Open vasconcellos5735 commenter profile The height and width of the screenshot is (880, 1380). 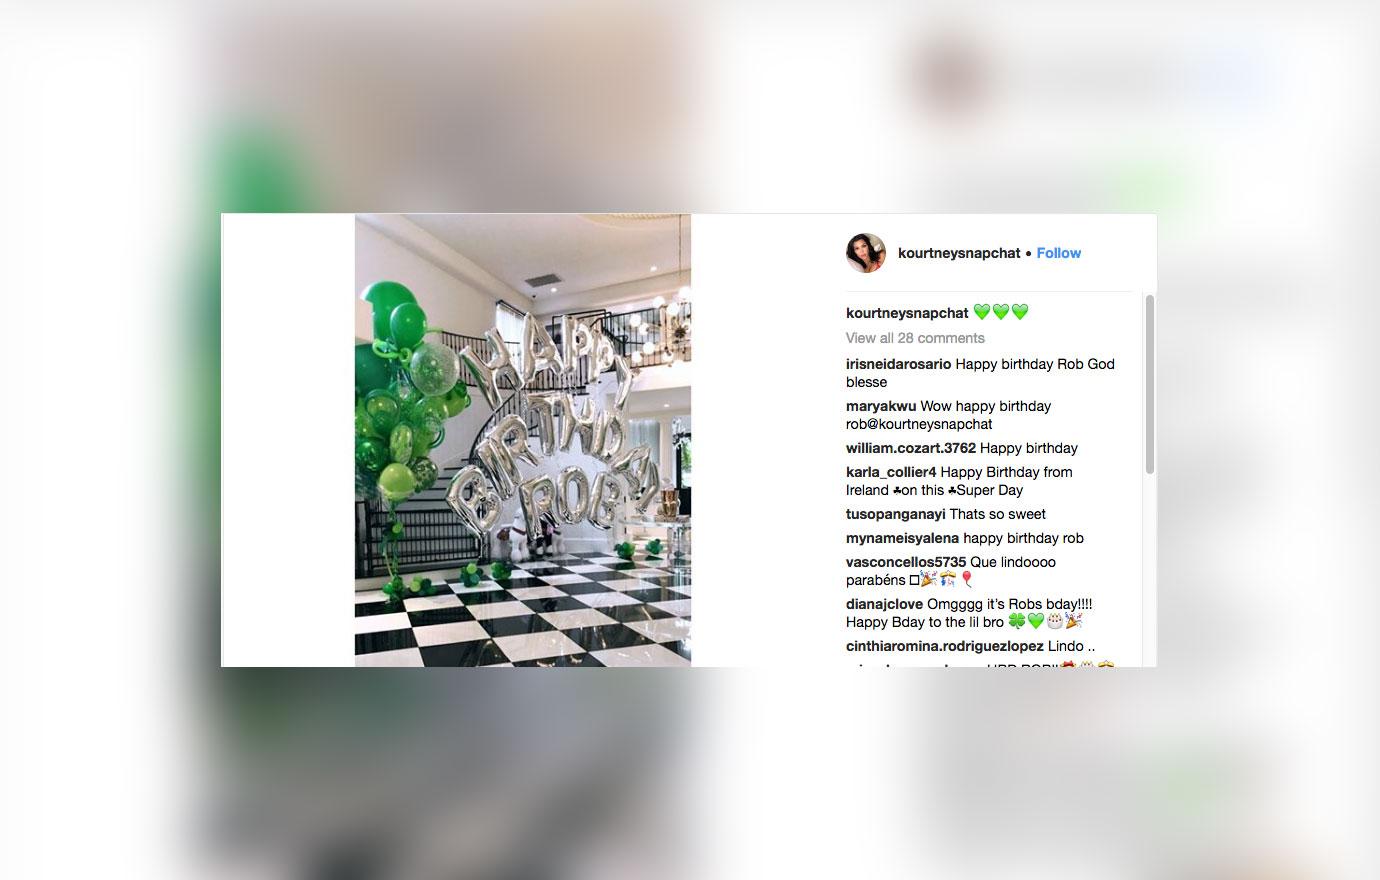[906, 562]
